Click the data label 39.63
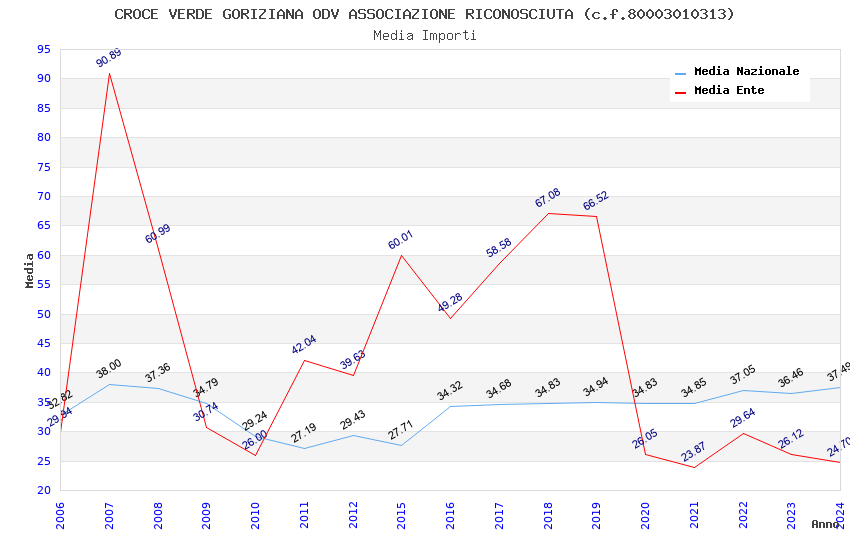The image size is (850, 550). [353, 359]
